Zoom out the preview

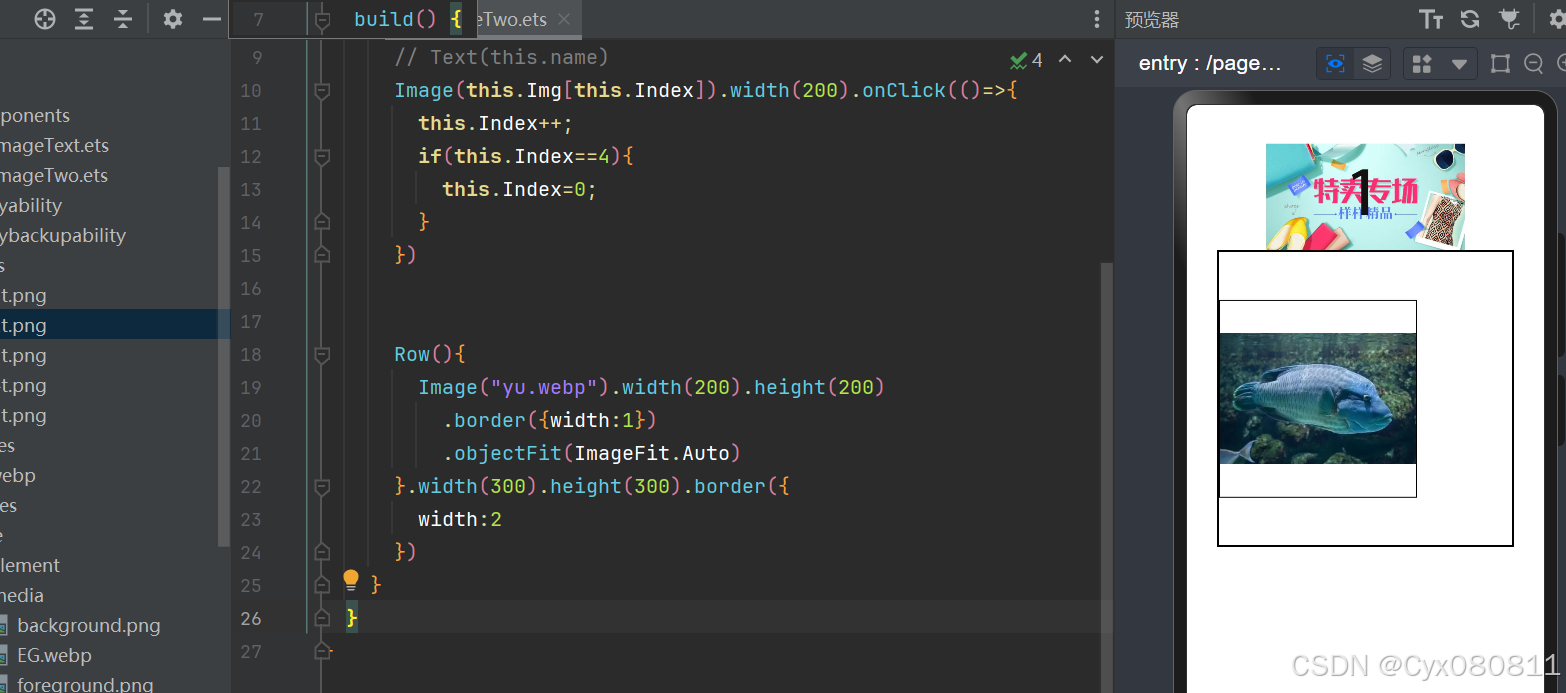point(1533,64)
